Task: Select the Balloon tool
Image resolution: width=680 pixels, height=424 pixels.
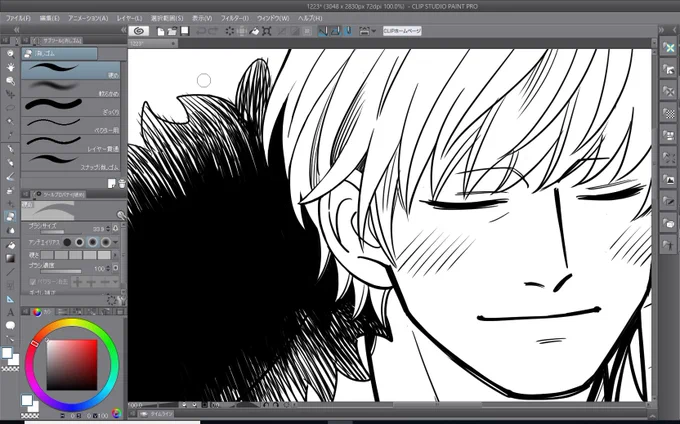Action: [x=10, y=326]
